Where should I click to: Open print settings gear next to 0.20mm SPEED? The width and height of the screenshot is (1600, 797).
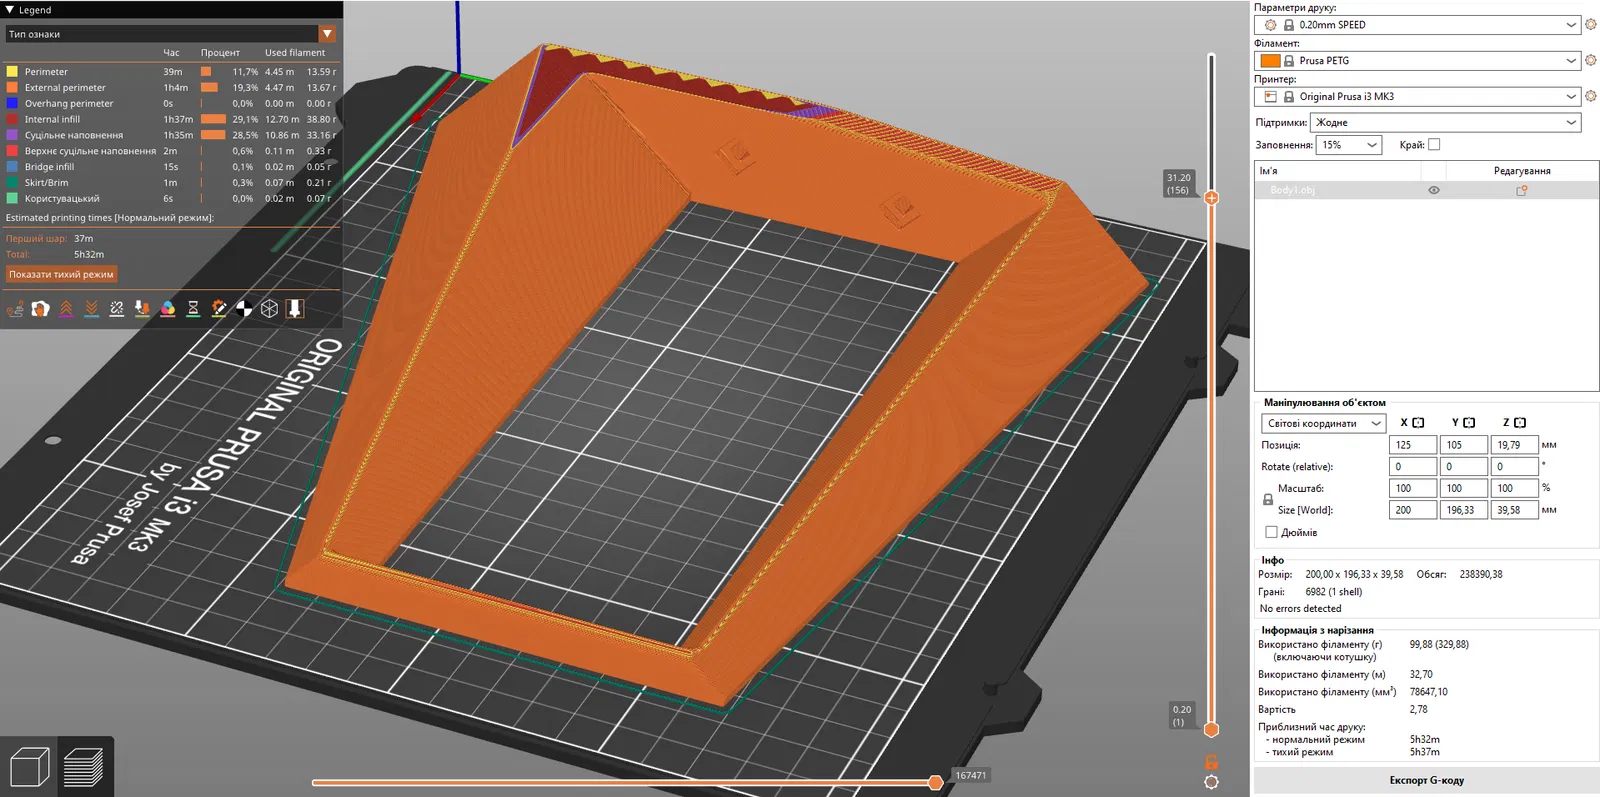[1591, 25]
